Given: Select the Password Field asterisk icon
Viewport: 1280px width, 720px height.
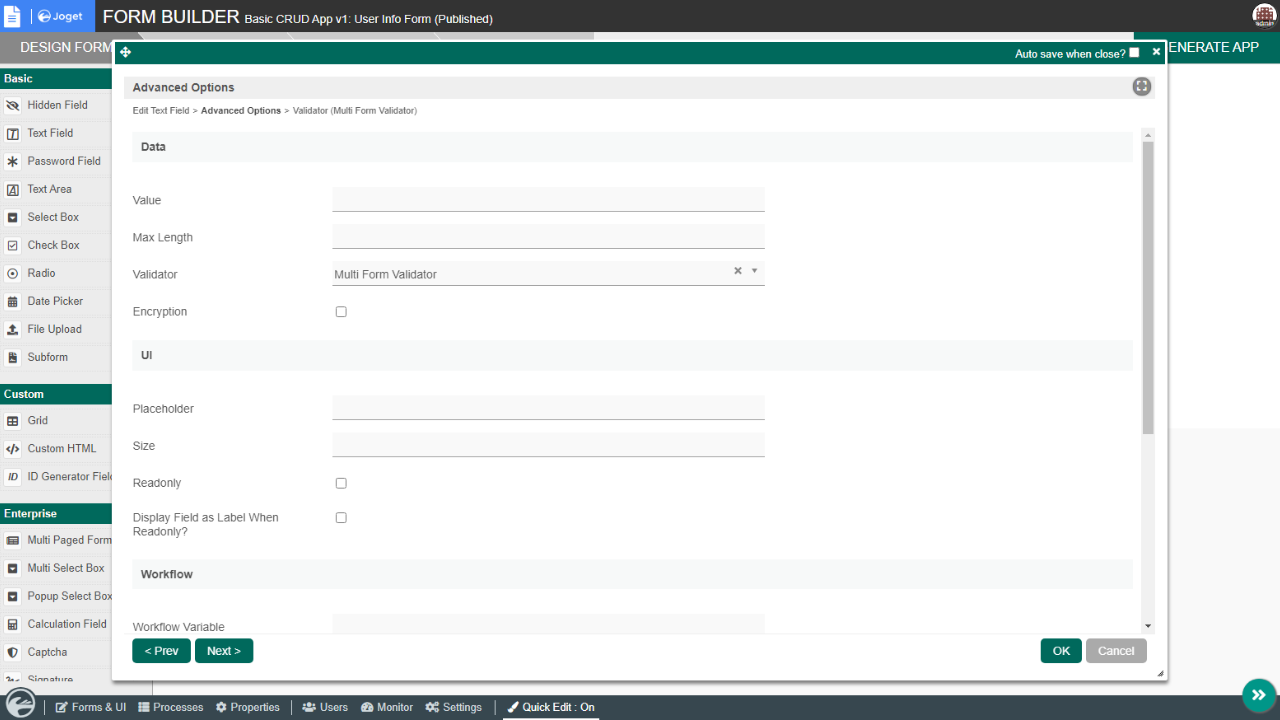Looking at the screenshot, I should tap(13, 161).
